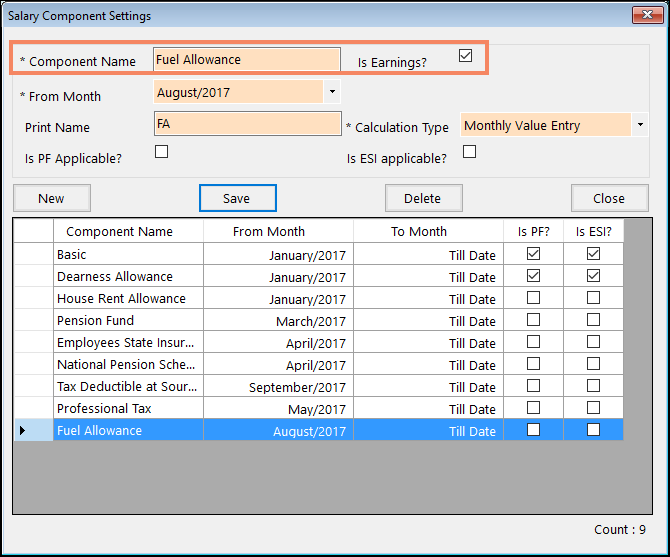This screenshot has width=670, height=557.
Task: Delete the selected component
Action: (423, 198)
